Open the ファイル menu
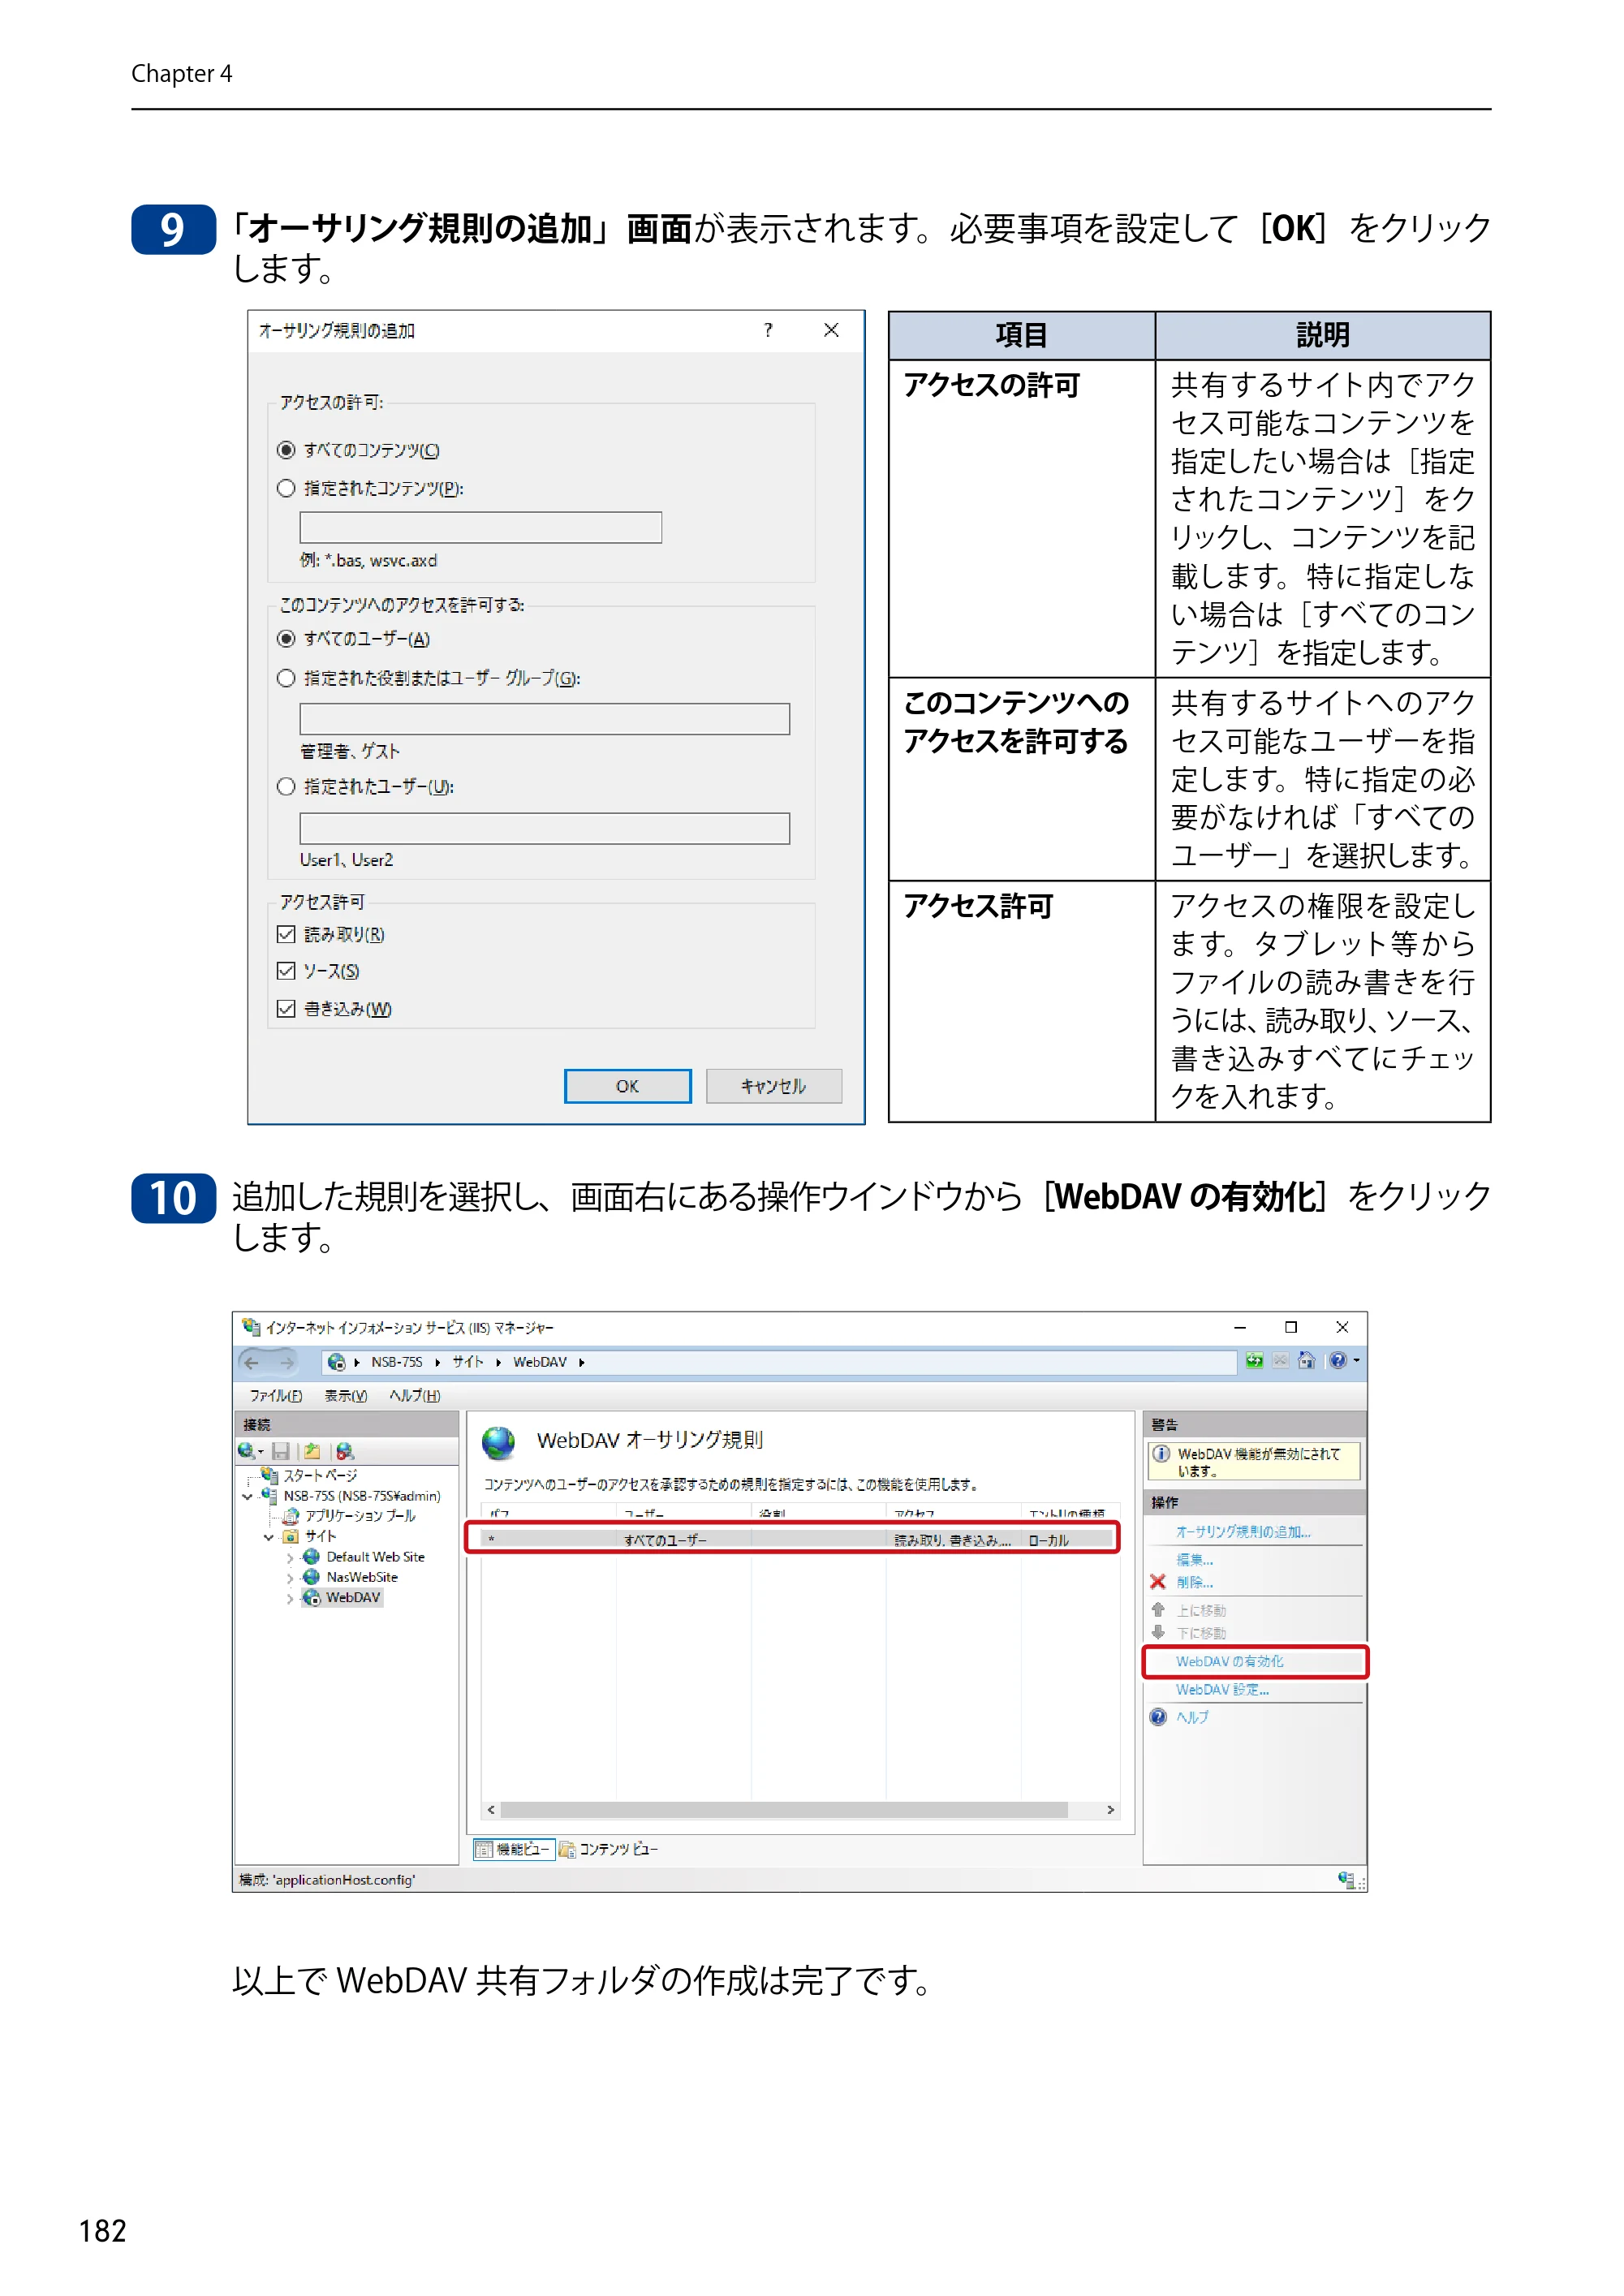1624x2296 pixels. tap(275, 1396)
